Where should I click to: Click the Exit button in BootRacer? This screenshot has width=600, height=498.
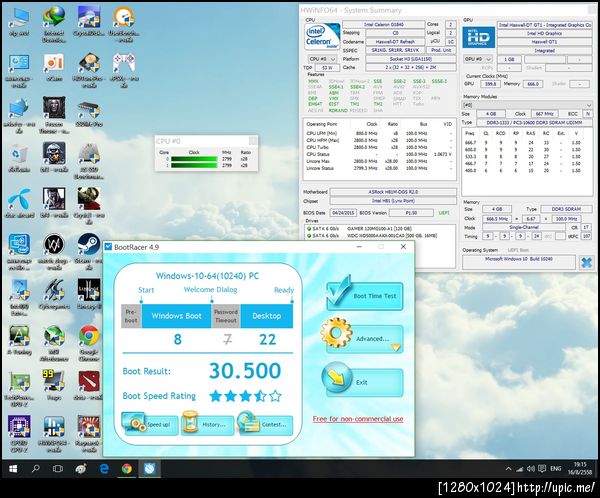[x=365, y=382]
